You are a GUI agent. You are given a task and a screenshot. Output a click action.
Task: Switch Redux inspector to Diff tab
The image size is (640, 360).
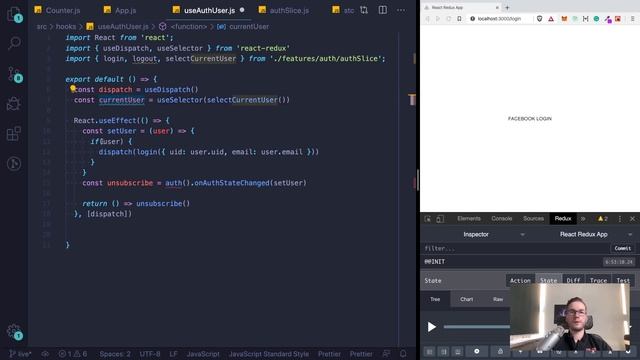pos(573,280)
